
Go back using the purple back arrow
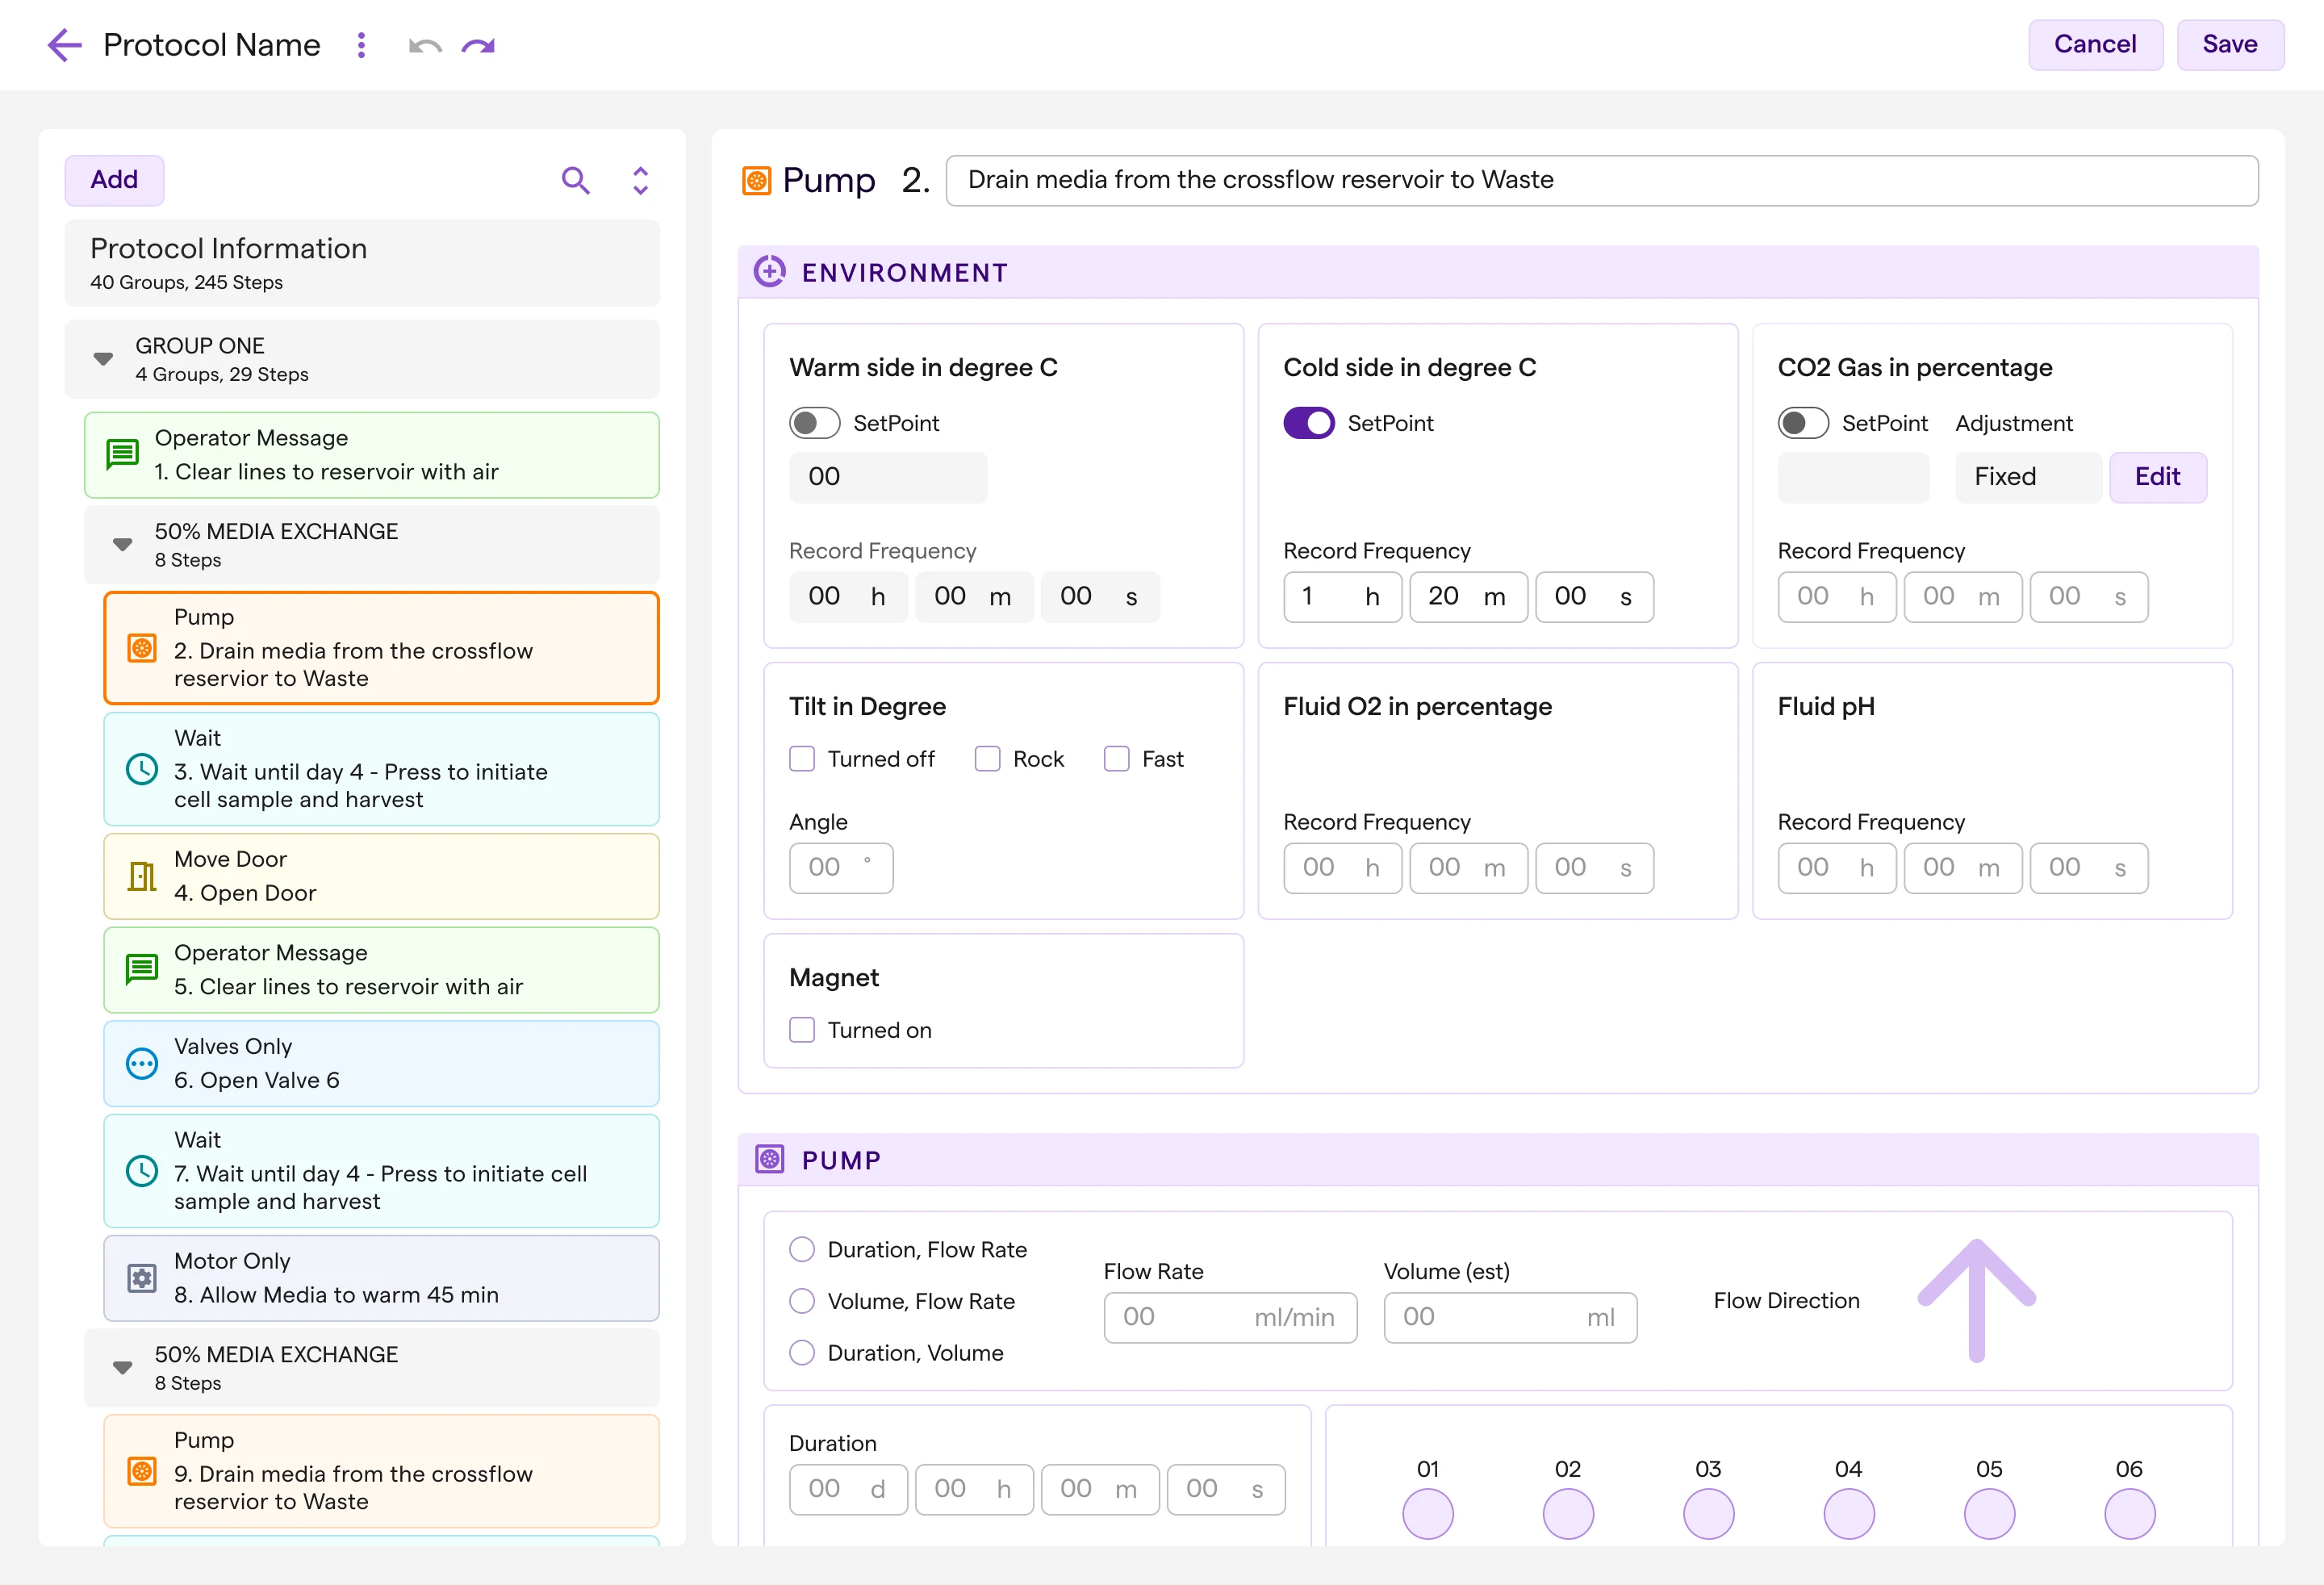pyautogui.click(x=65, y=45)
